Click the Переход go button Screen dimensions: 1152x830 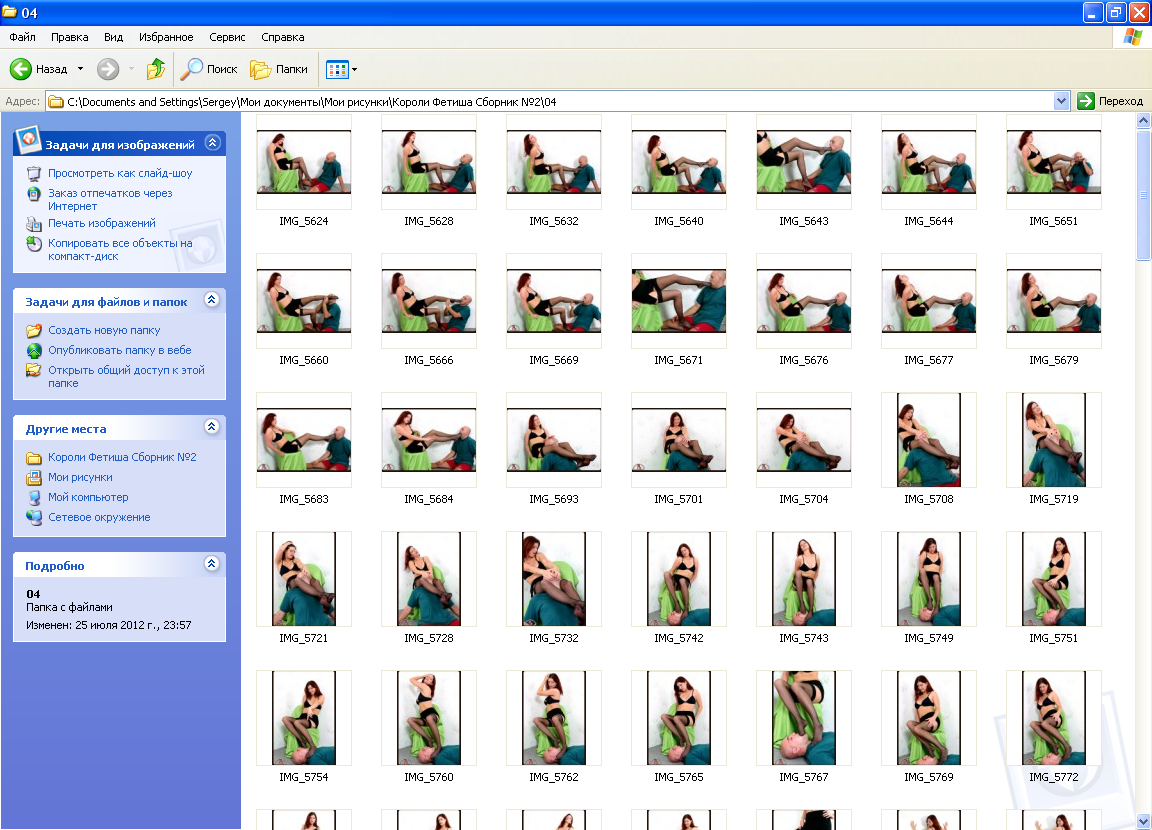pos(1111,101)
